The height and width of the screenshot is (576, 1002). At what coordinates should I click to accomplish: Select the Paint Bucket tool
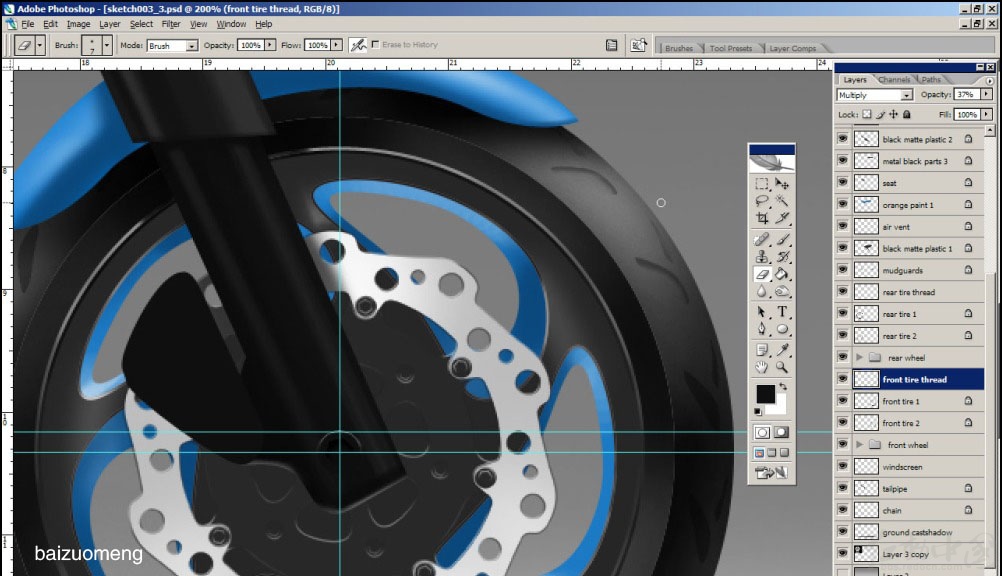[x=782, y=274]
